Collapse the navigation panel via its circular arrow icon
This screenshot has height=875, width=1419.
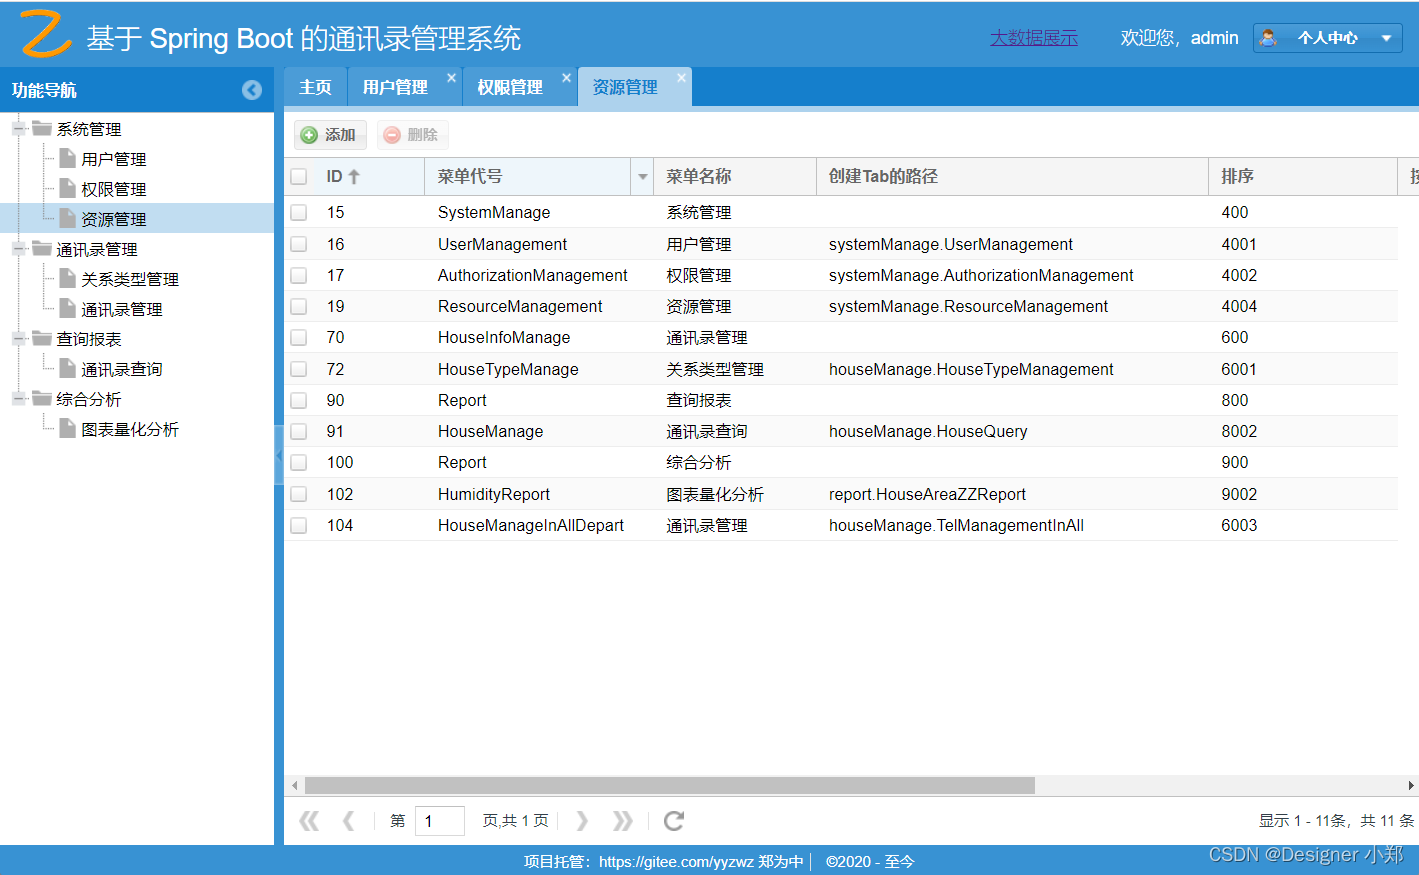coord(252,89)
